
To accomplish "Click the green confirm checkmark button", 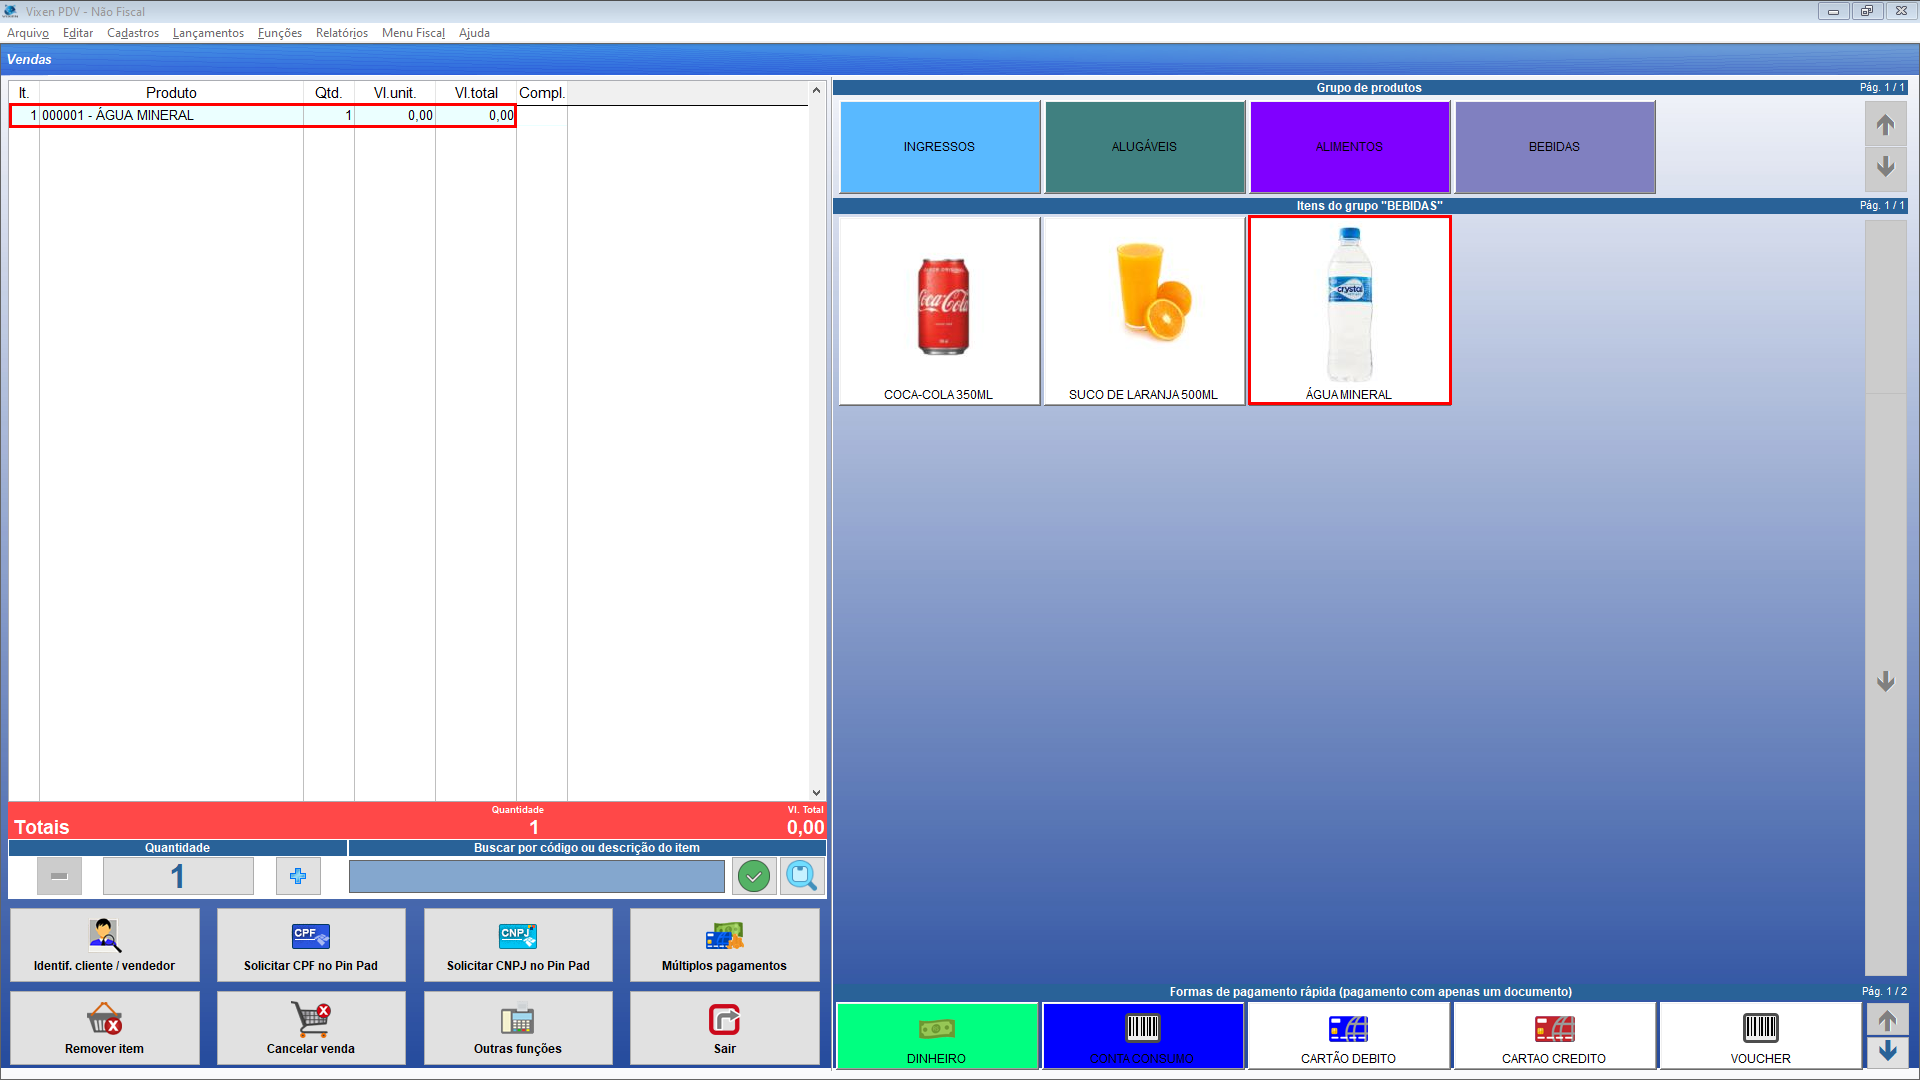I will (754, 877).
